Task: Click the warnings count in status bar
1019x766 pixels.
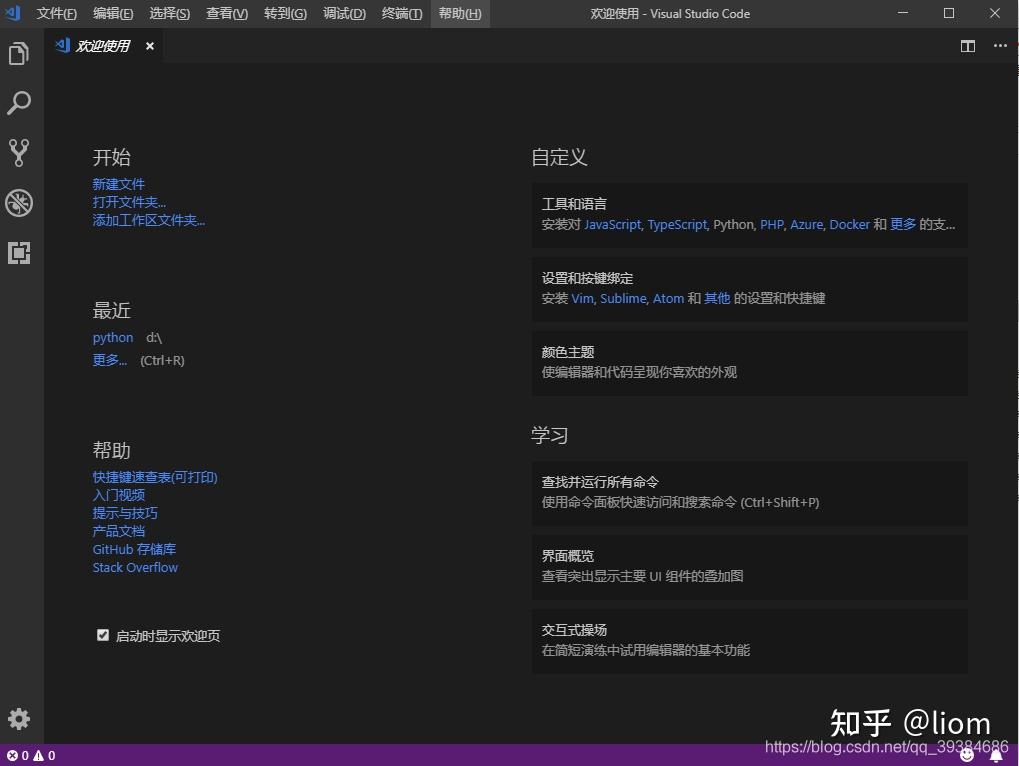Action: (44, 756)
